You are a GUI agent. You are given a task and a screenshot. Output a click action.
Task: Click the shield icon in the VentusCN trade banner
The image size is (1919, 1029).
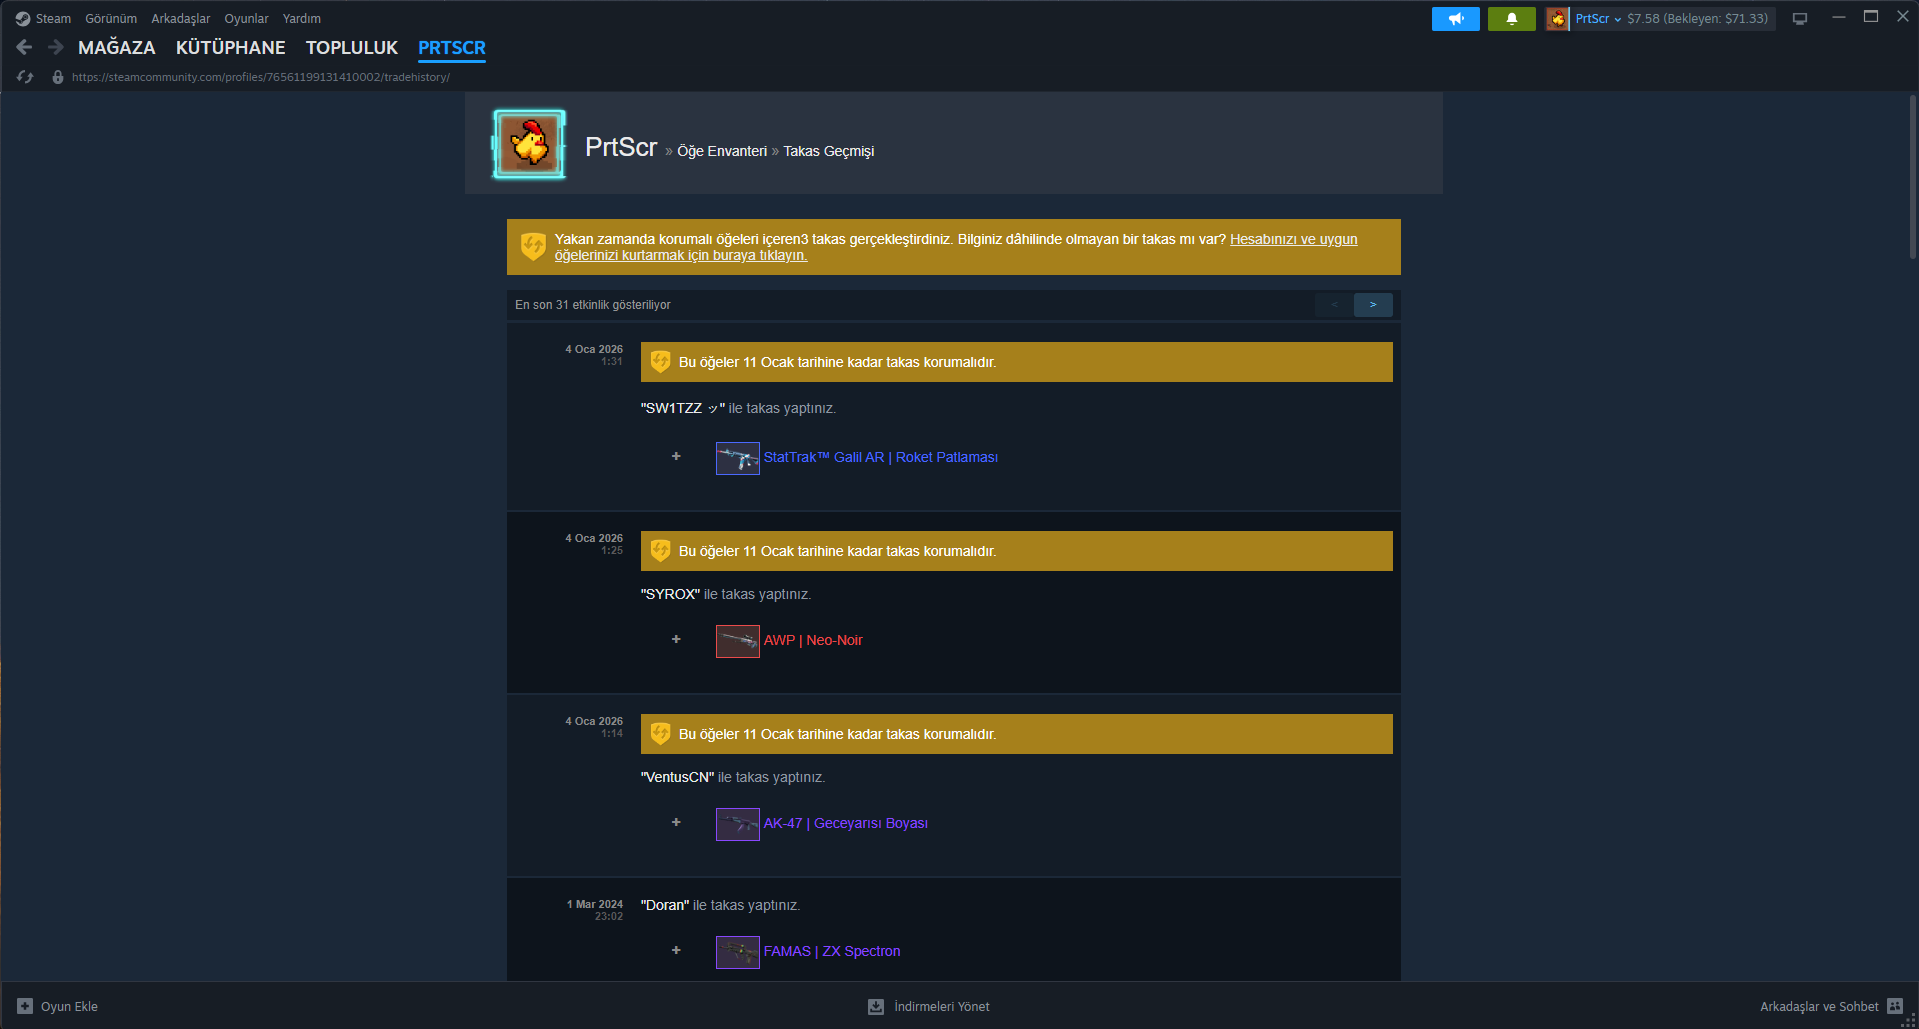[660, 734]
